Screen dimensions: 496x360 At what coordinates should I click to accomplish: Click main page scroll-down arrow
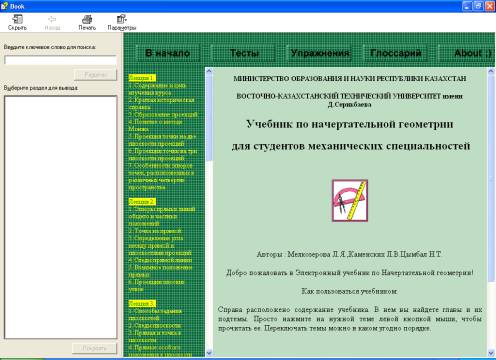(491, 353)
